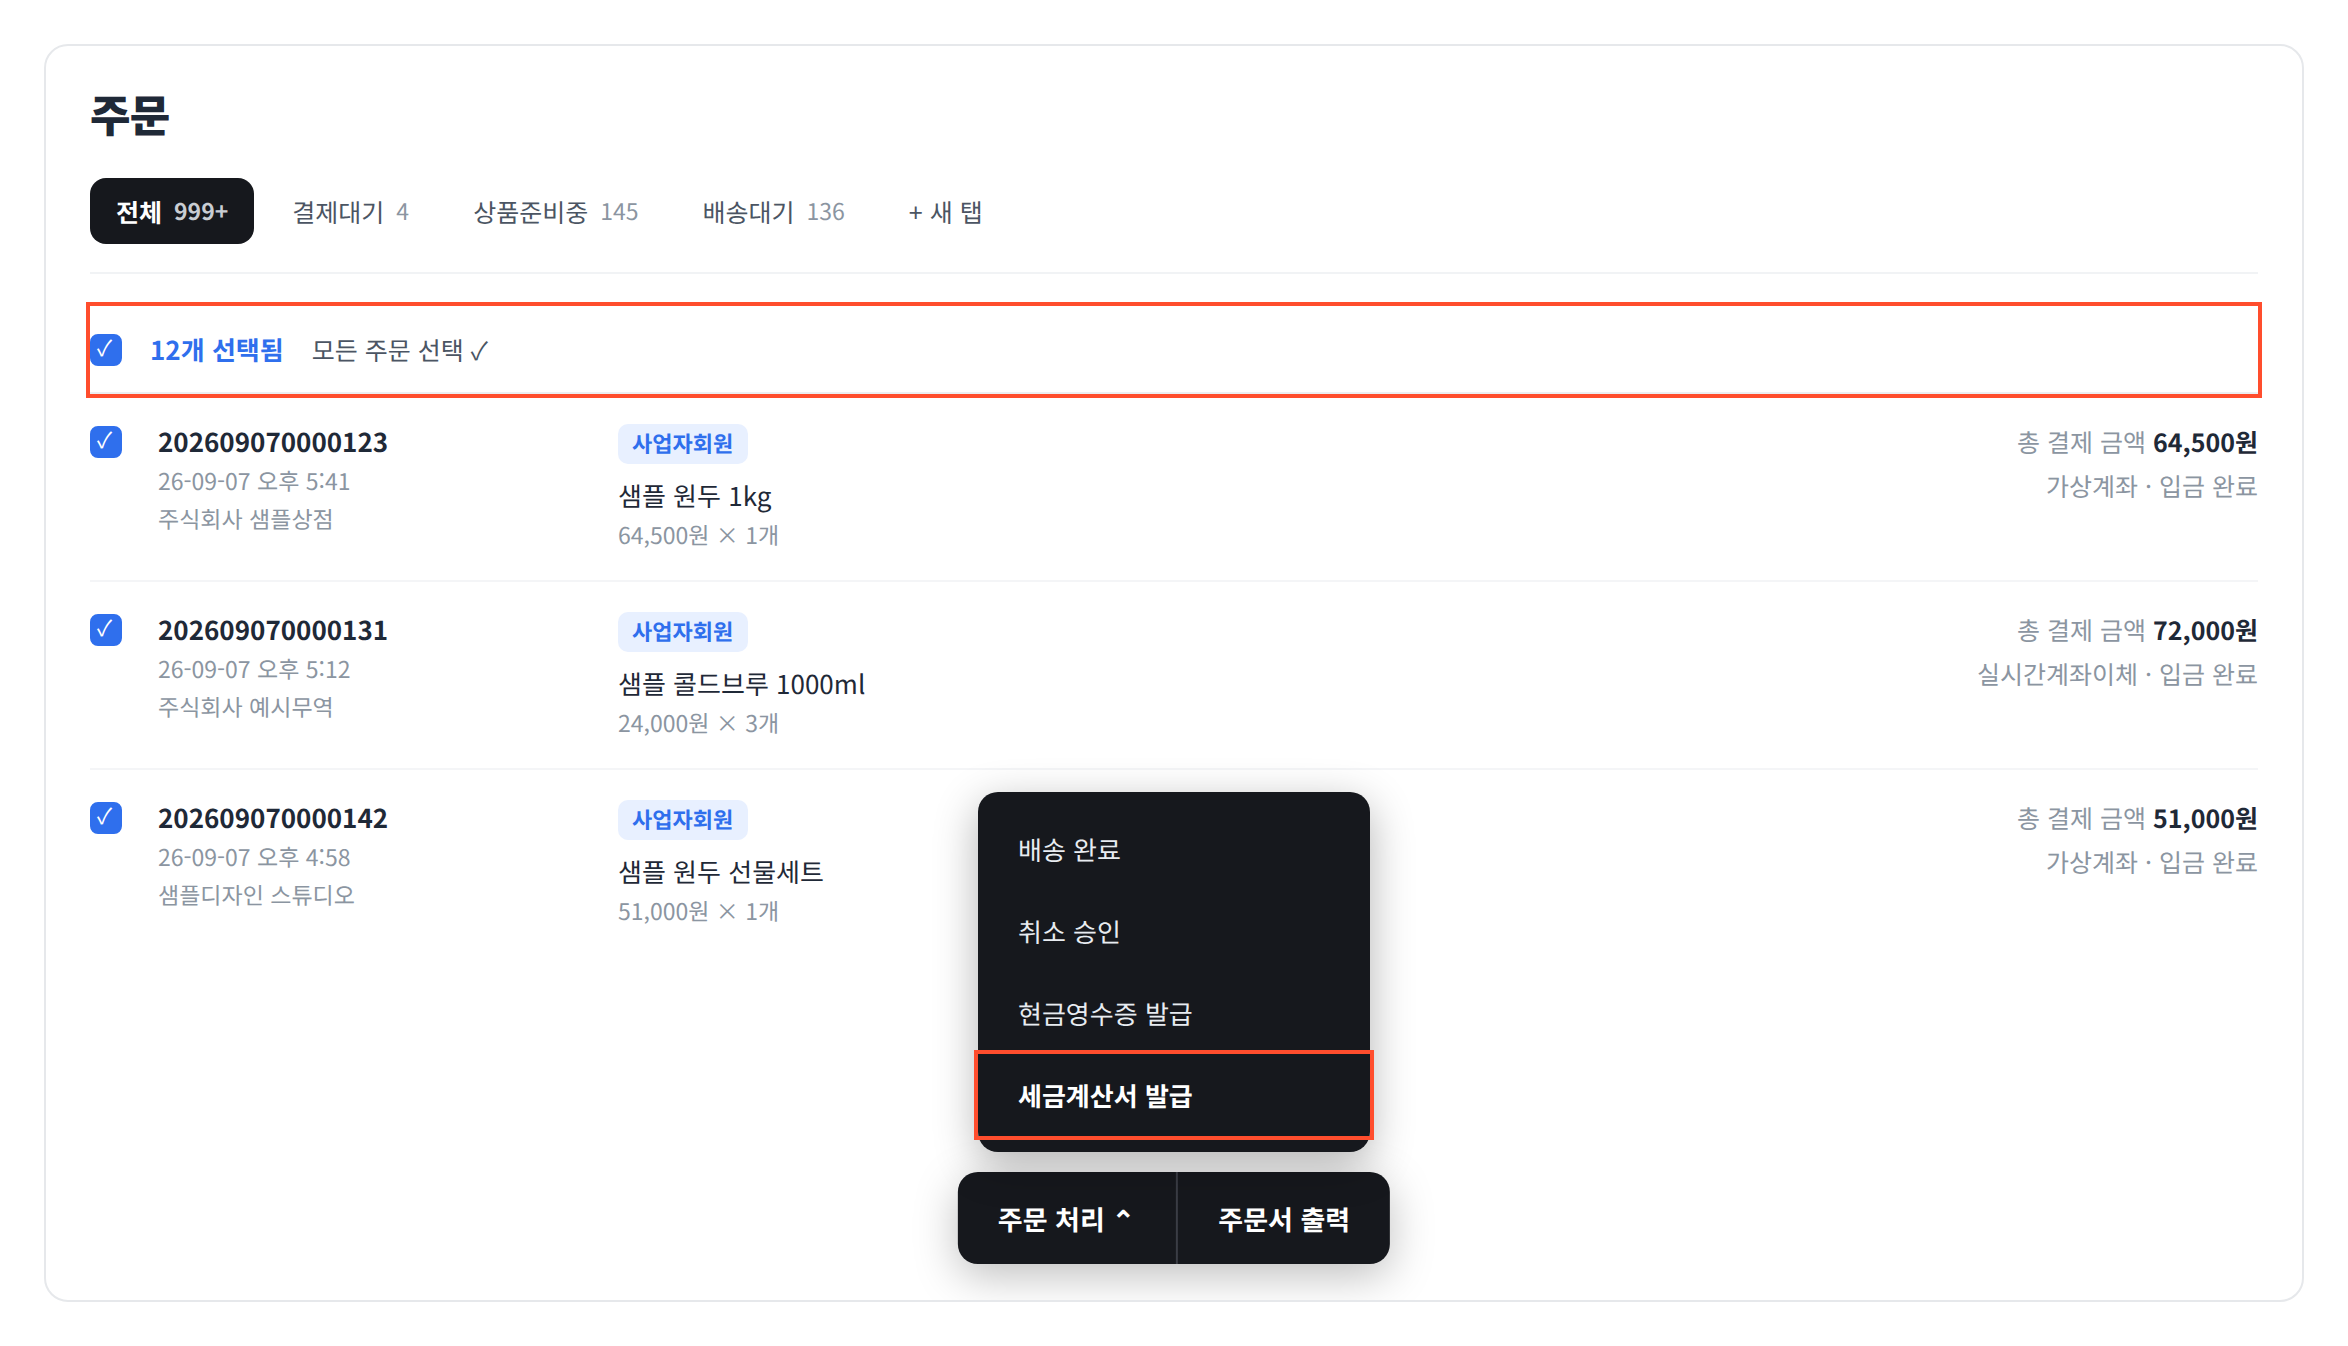Open the 상품준비중 145 tab
This screenshot has height=1346, width=2348.
click(556, 212)
